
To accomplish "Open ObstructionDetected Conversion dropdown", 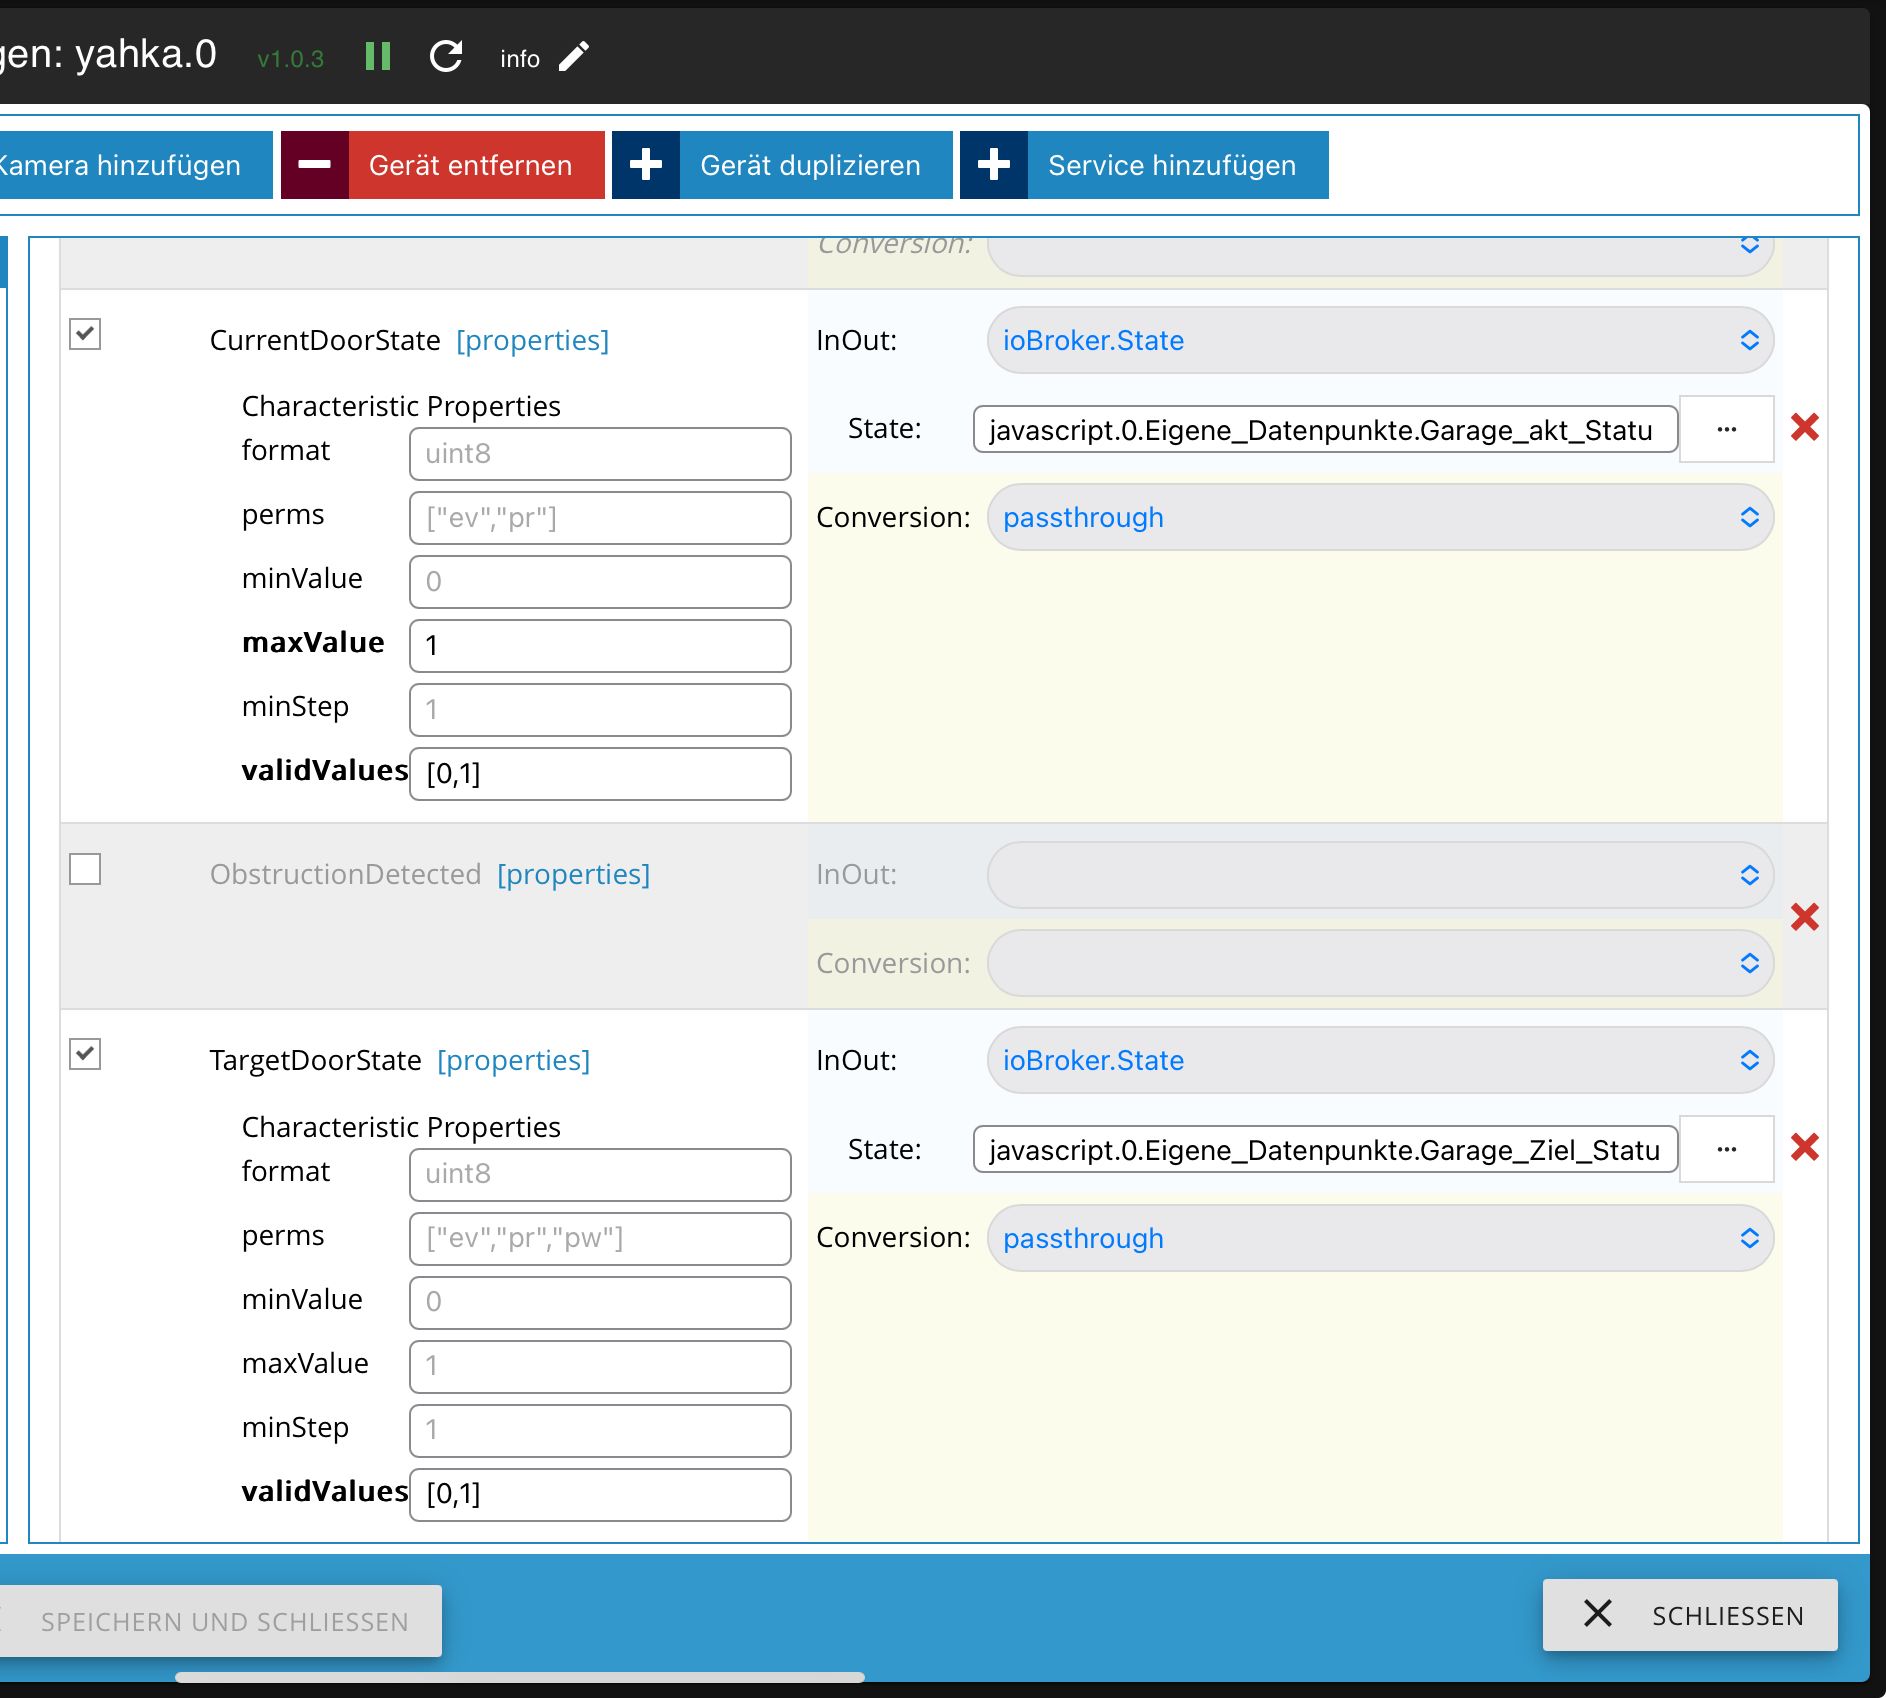I will pos(1380,963).
